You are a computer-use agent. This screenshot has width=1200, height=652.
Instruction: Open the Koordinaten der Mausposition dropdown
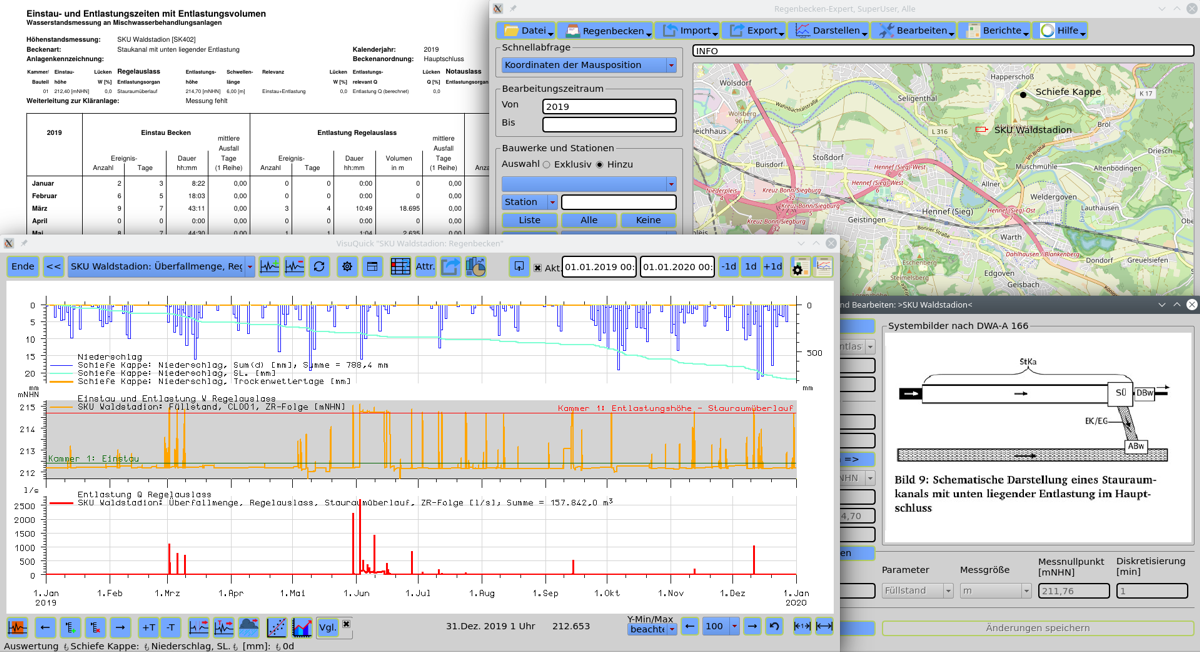pos(589,65)
